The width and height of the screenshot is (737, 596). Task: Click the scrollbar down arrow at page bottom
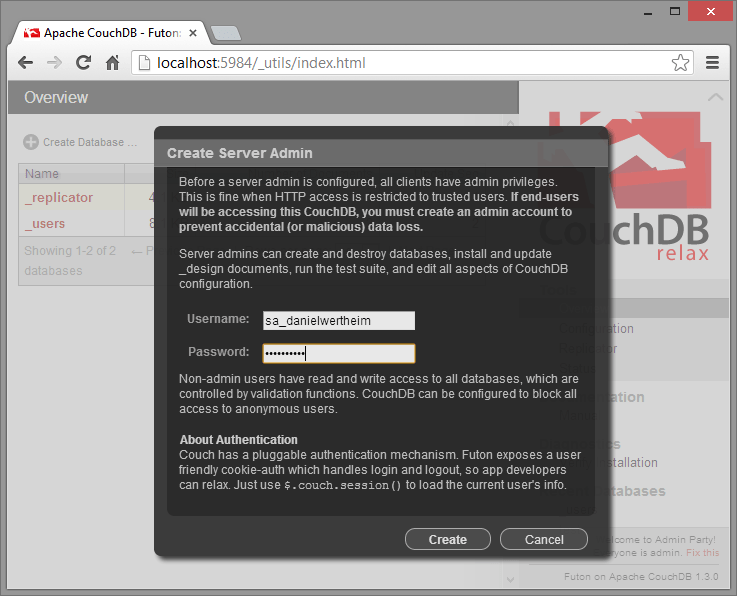[510, 580]
